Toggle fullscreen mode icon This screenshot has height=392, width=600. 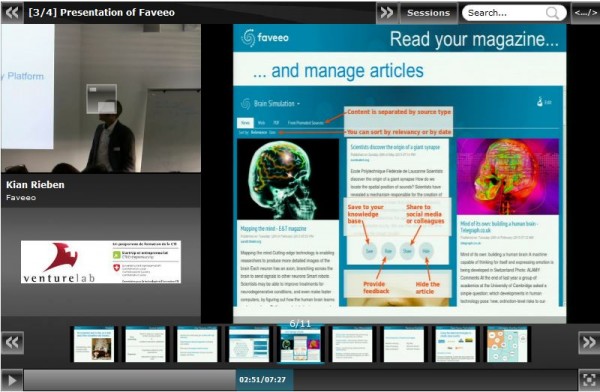point(588,380)
